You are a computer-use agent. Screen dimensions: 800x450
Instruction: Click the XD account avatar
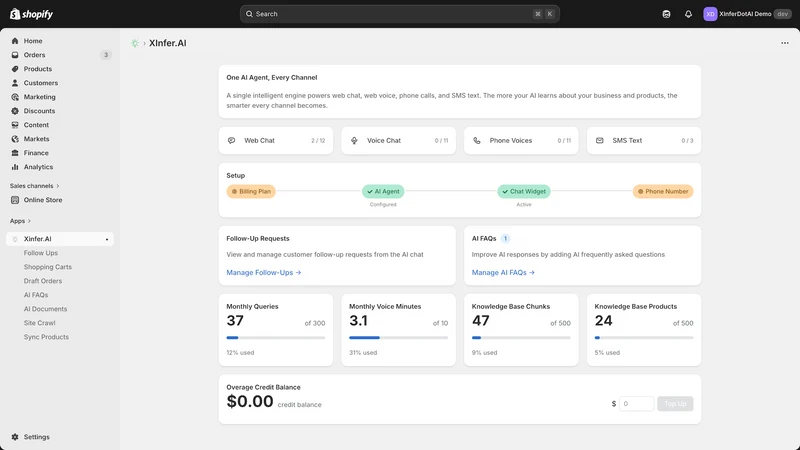pos(710,14)
